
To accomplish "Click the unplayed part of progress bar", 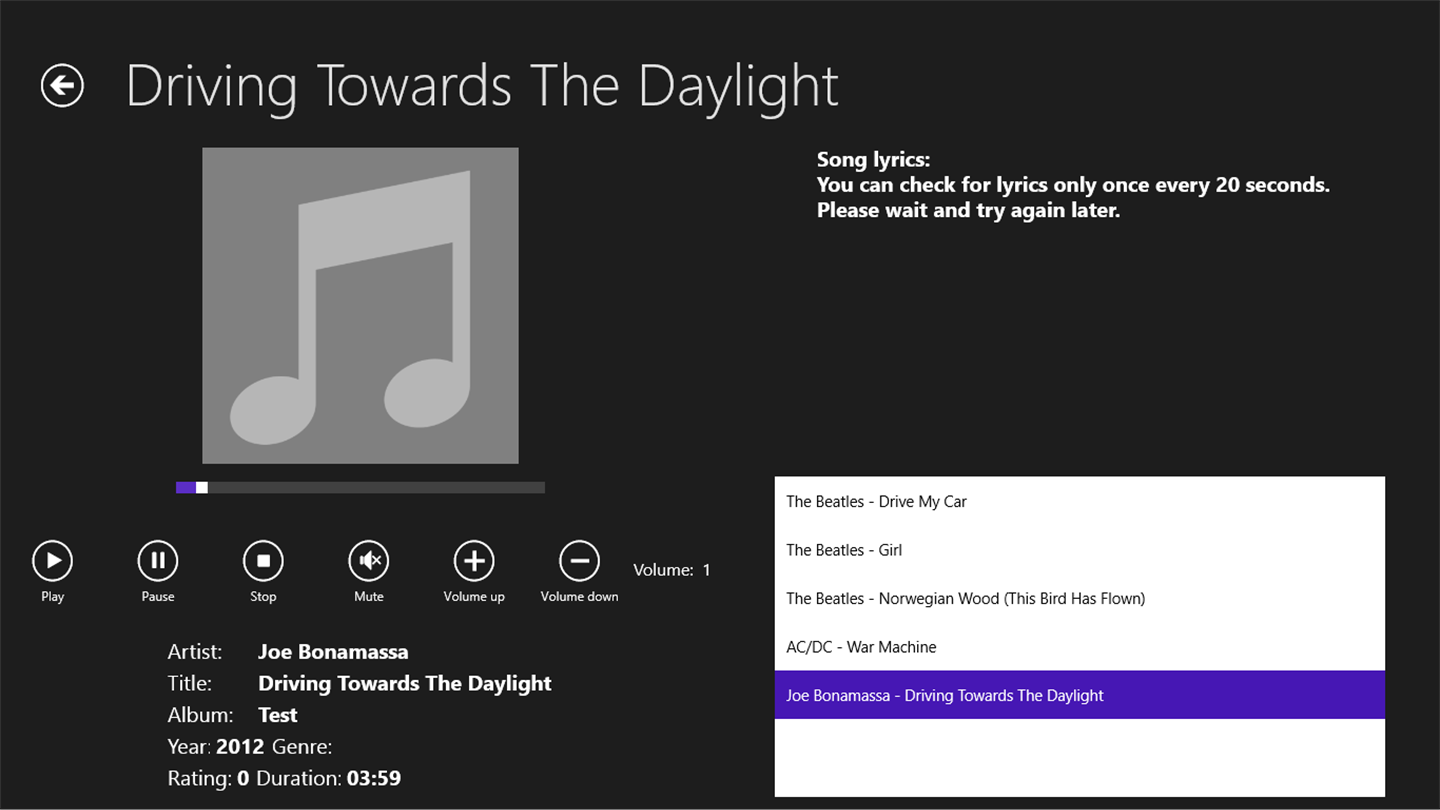I will pyautogui.click(x=380, y=488).
